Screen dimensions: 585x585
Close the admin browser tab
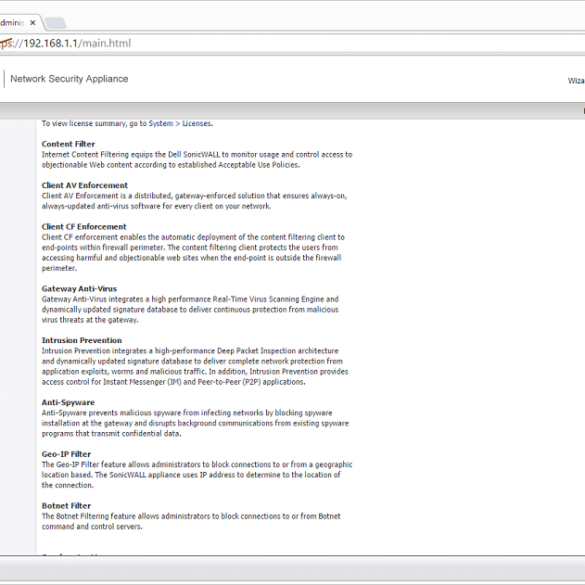click(33, 23)
